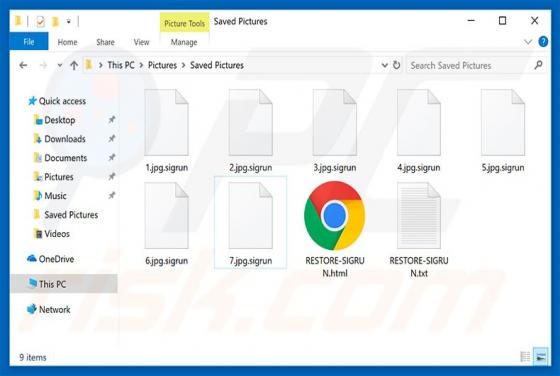Click the Search Saved Pictures field

(476, 65)
